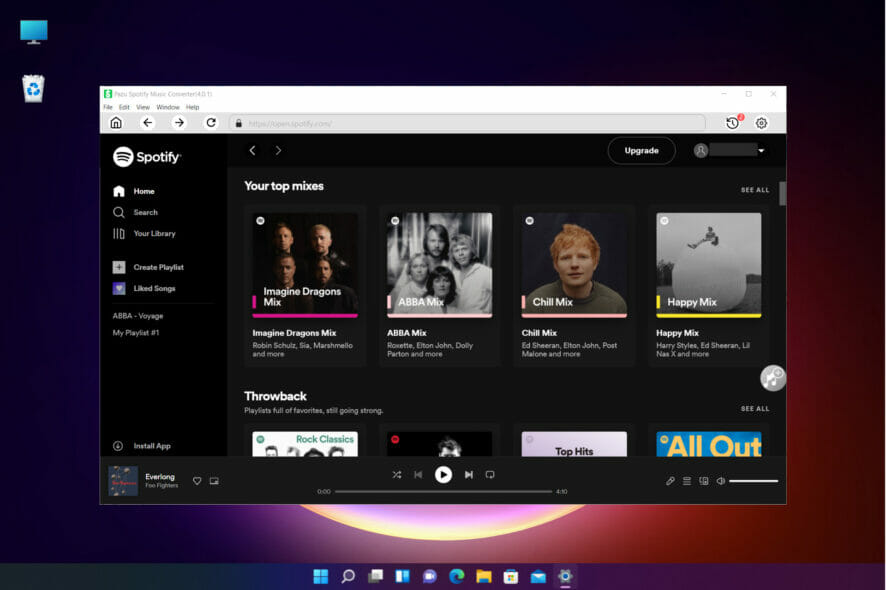The height and width of the screenshot is (590, 886).
Task: Click SEE ALL for Throwback
Action: [x=755, y=408]
